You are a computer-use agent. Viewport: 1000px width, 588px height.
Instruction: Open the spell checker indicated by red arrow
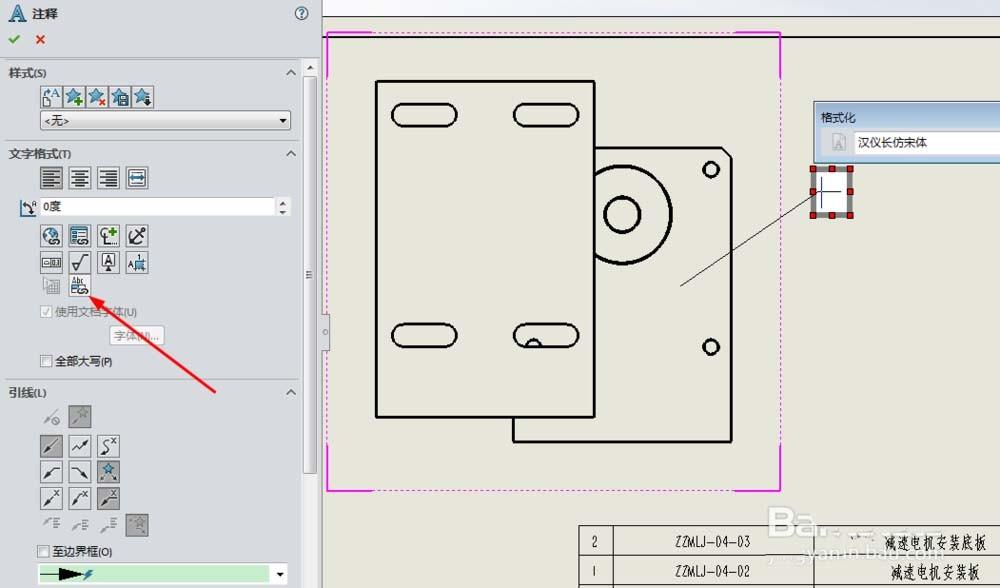pyautogui.click(x=79, y=285)
